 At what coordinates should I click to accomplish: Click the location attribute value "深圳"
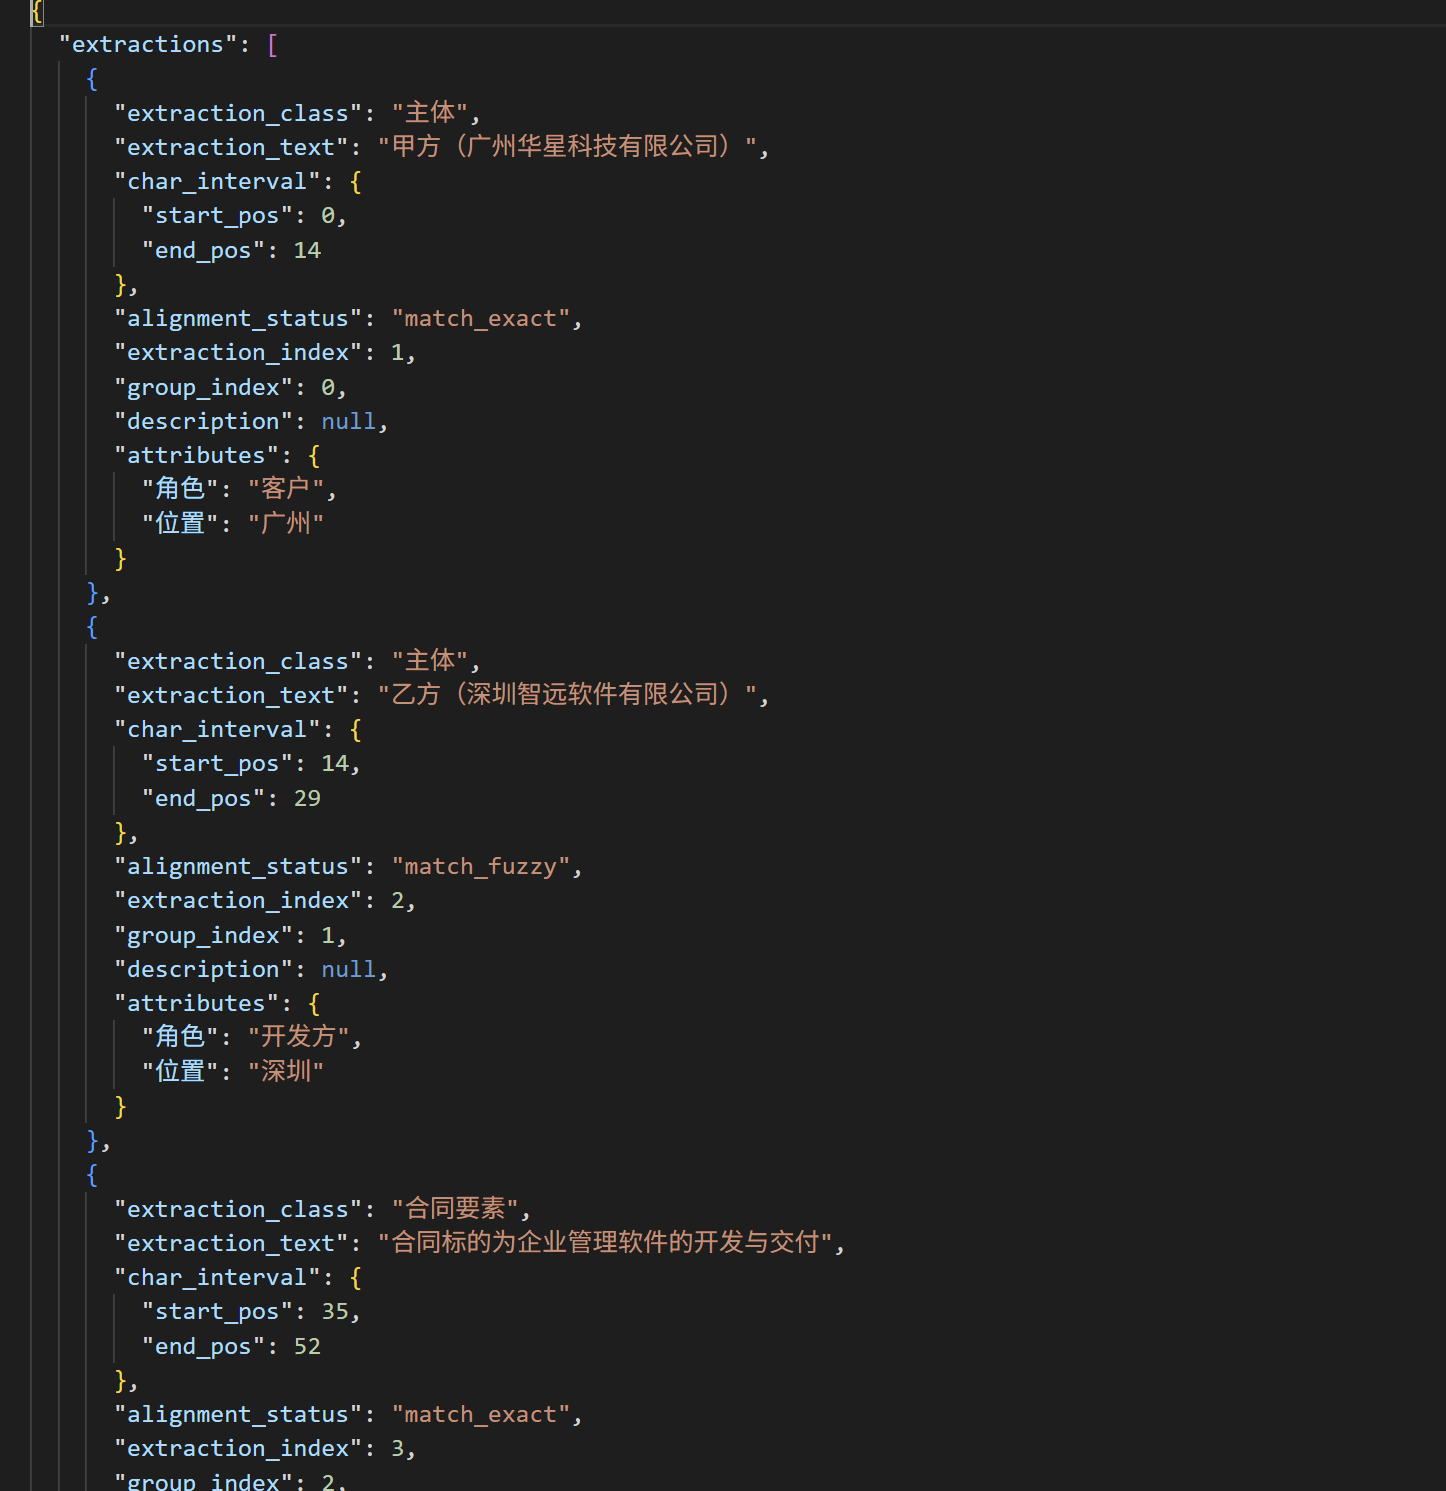286,1072
